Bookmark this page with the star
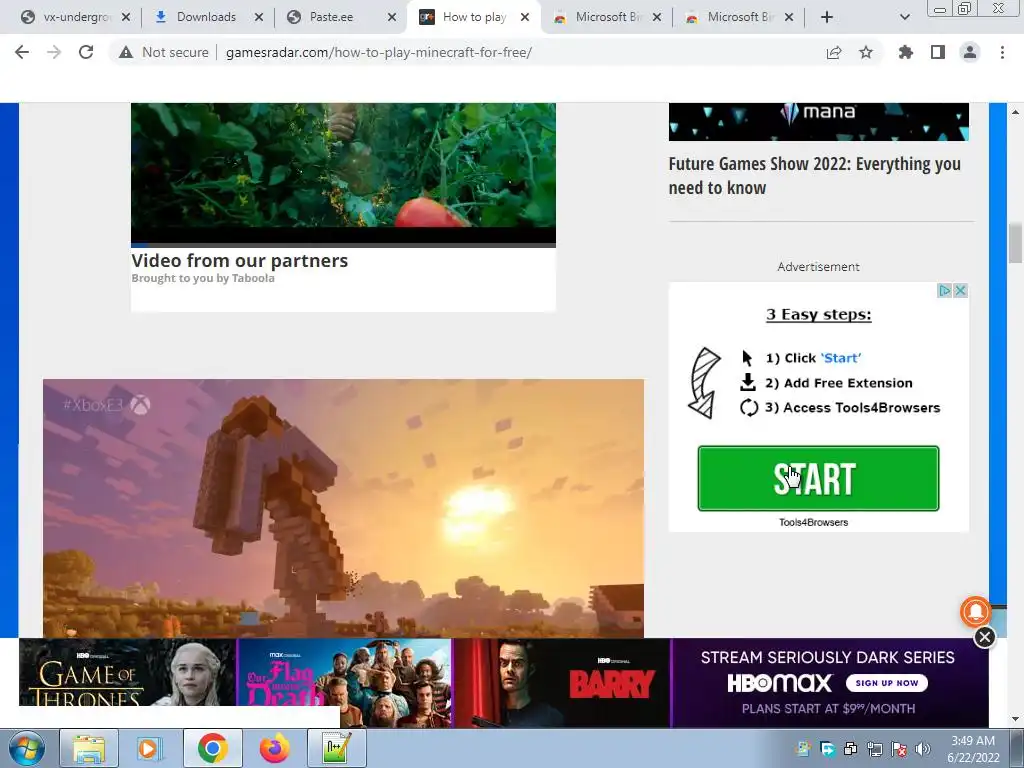The width and height of the screenshot is (1024, 768). point(865,52)
